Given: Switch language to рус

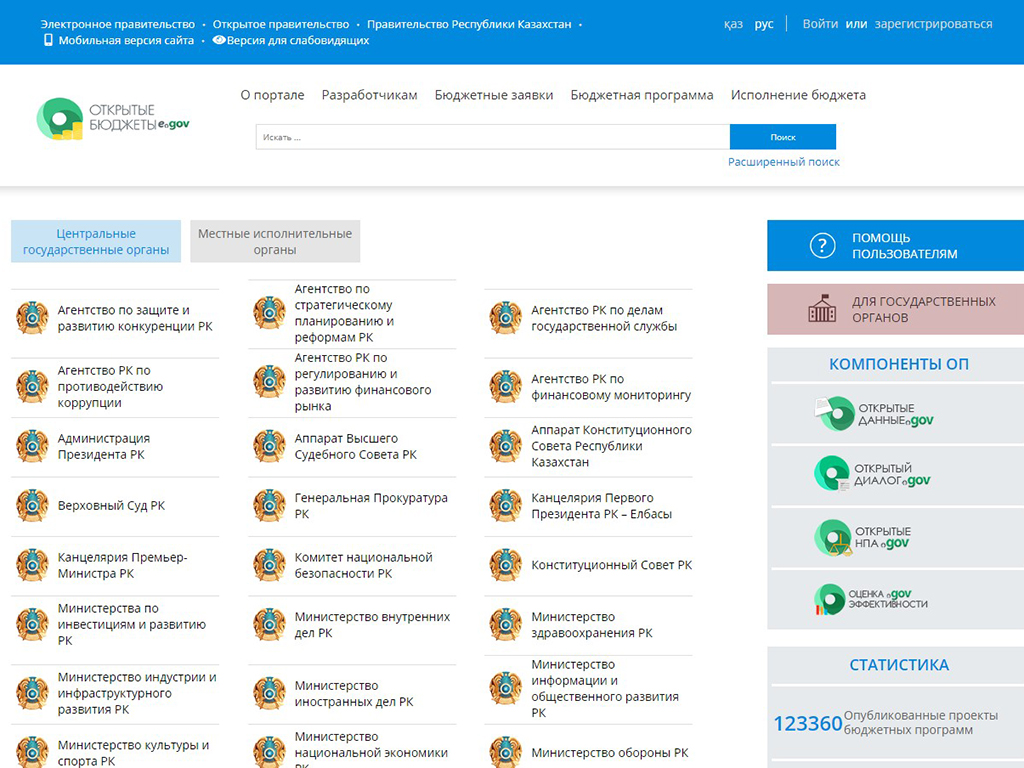Looking at the screenshot, I should [x=763, y=24].
